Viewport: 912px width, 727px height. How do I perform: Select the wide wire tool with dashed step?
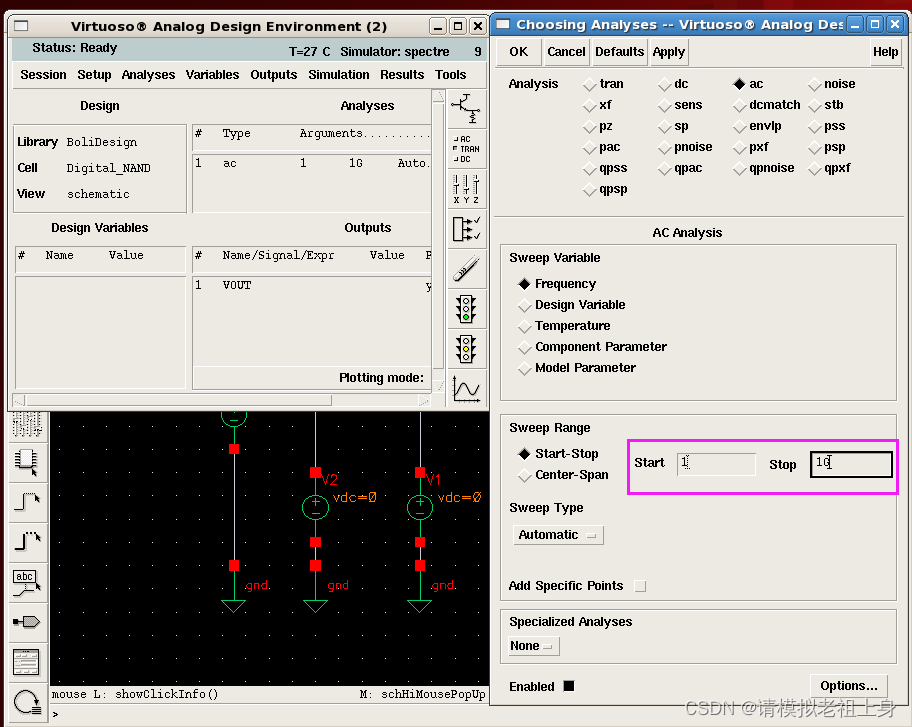point(27,541)
